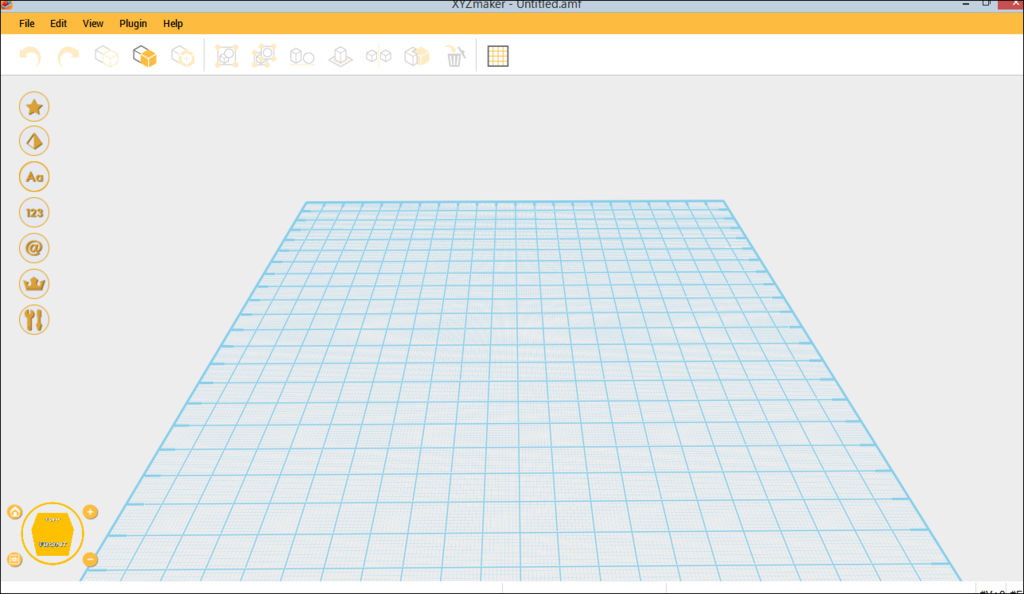Open the crown shapes library
Viewport: 1024px width, 594px height.
(34, 284)
